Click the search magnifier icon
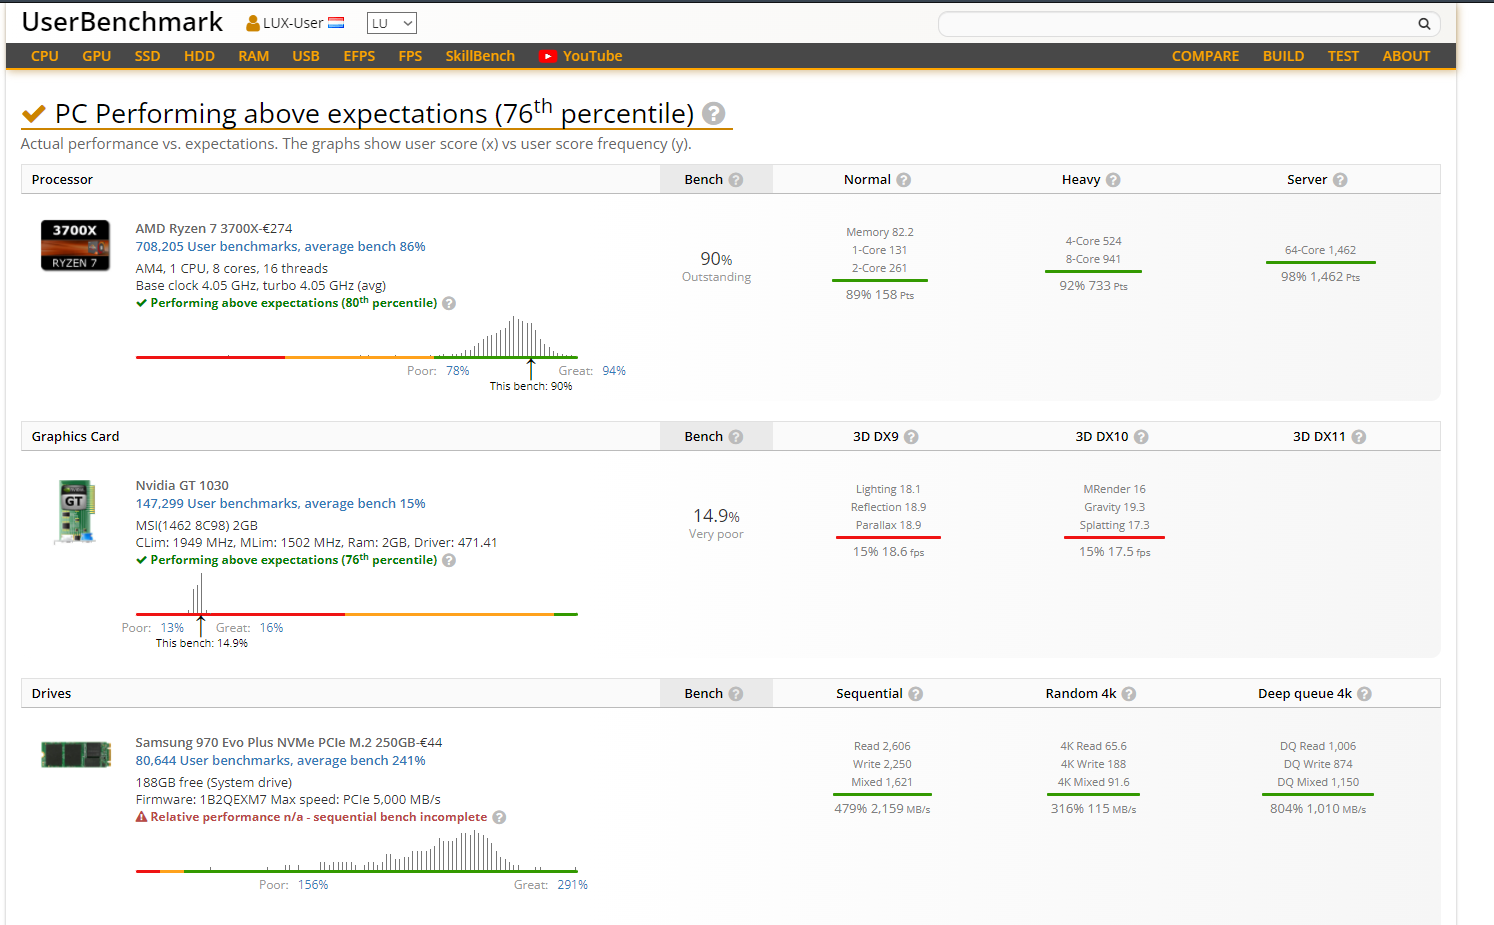 (x=1424, y=24)
